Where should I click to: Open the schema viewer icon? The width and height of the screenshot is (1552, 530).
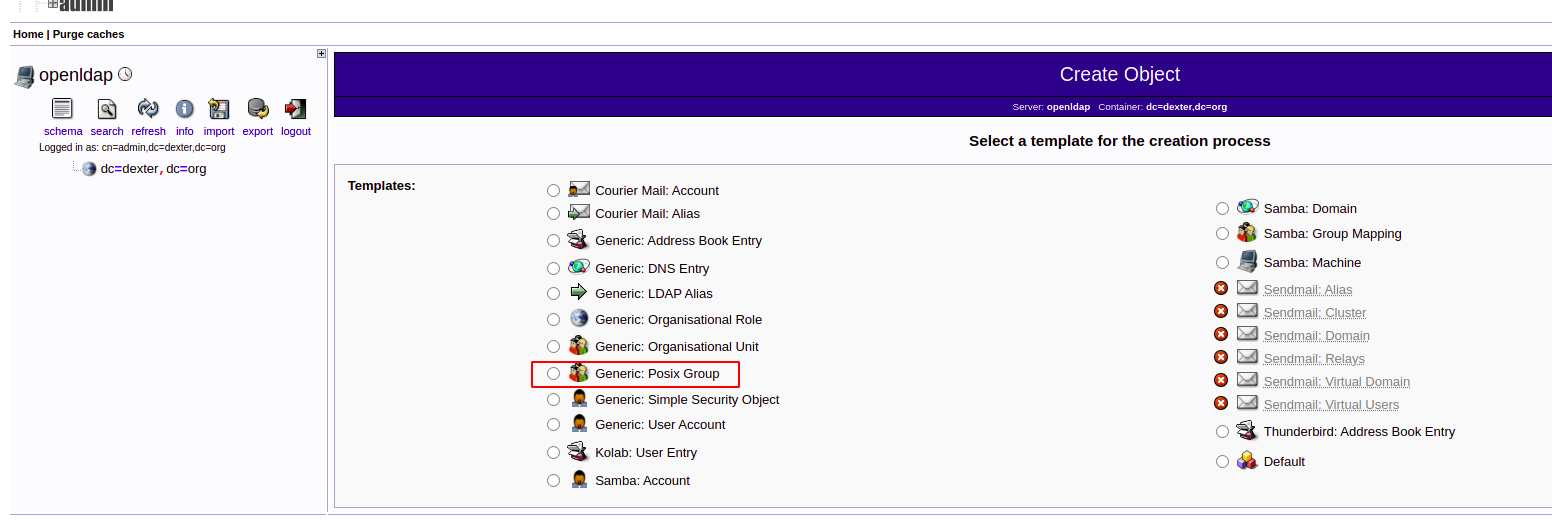(x=63, y=109)
